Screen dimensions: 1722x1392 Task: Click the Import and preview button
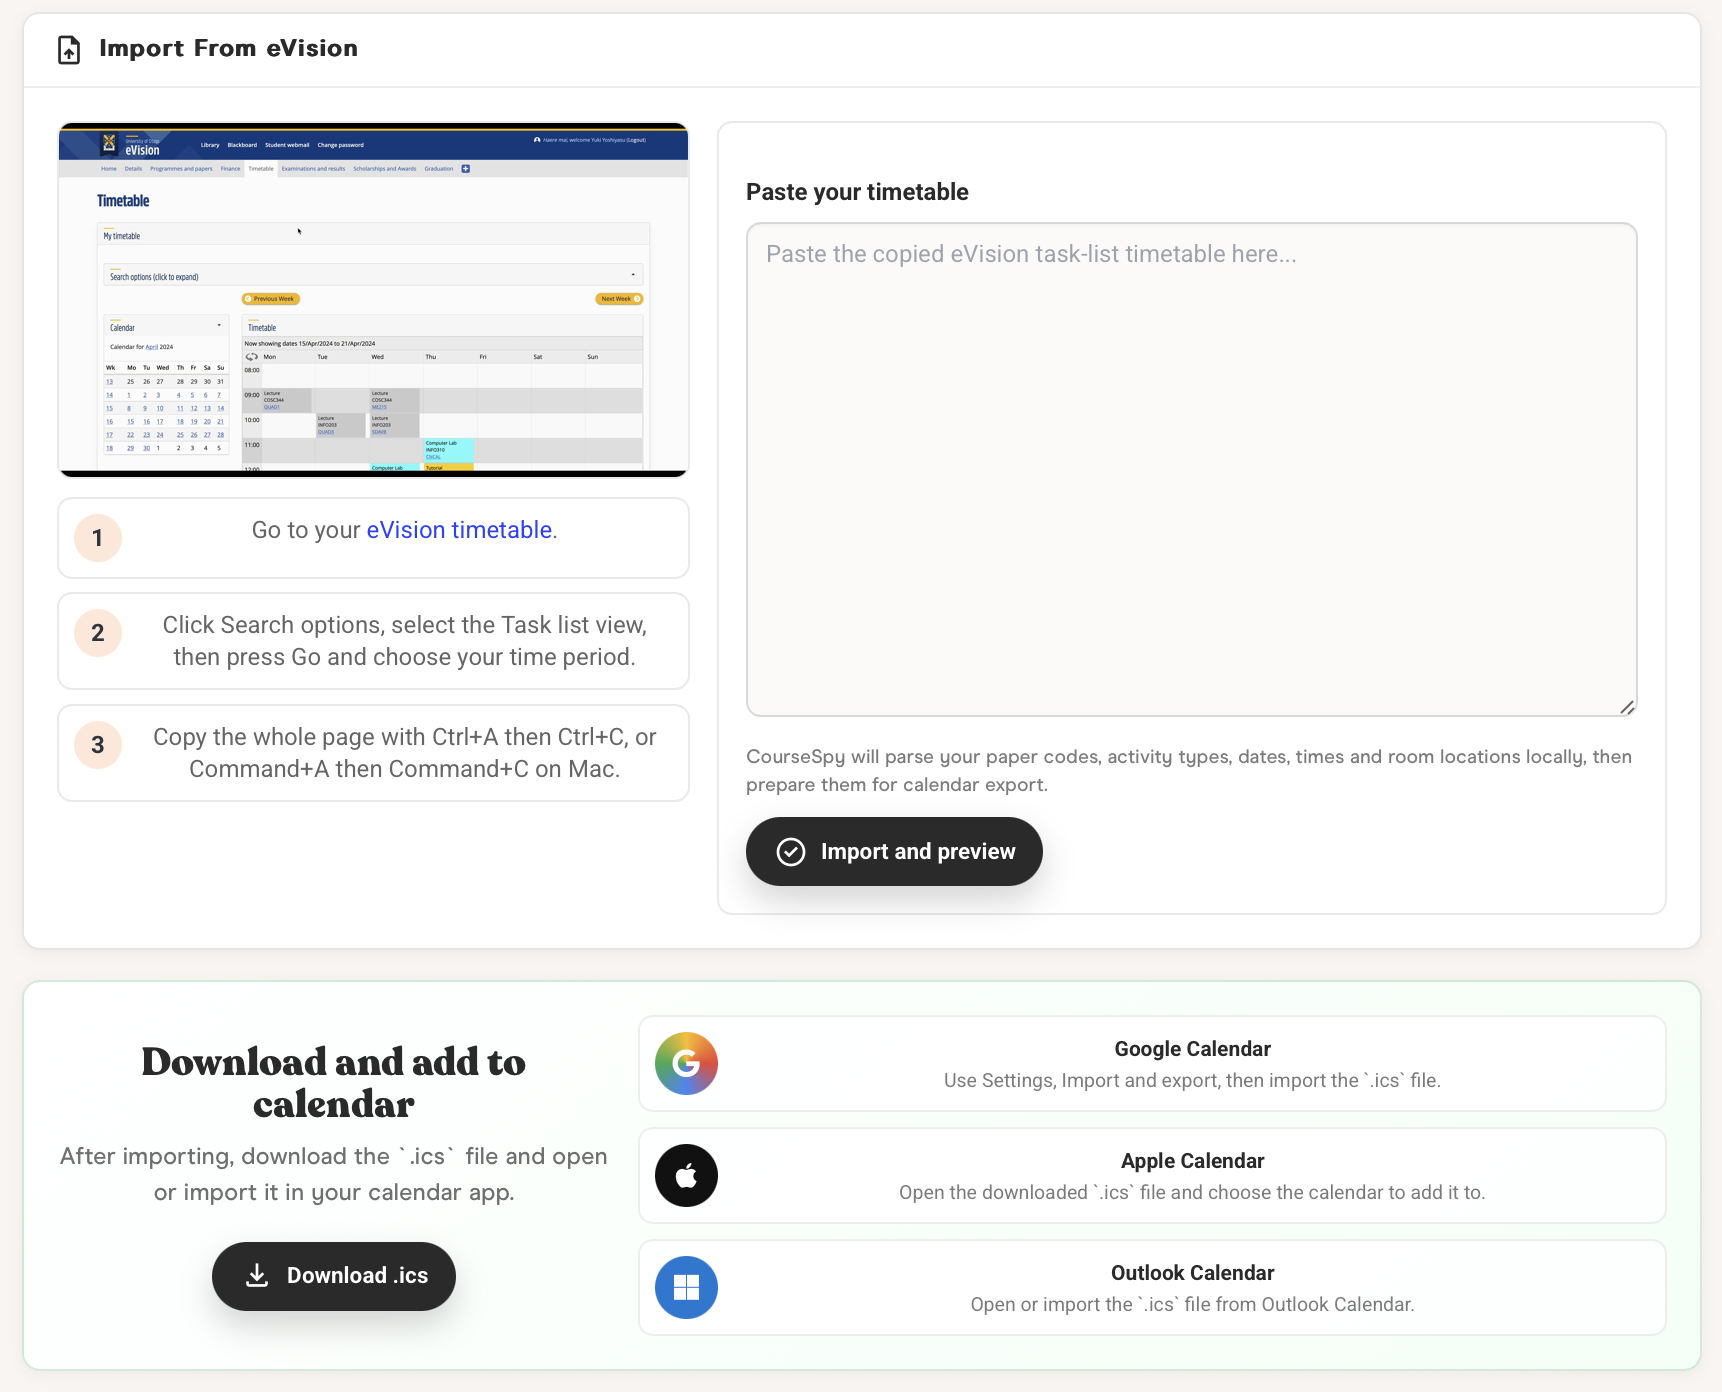coord(894,851)
